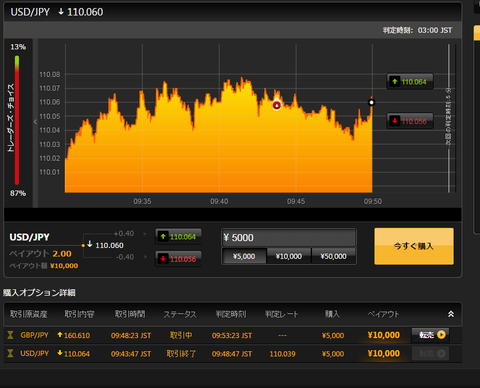Click the 取引内容 column header

tap(79, 314)
